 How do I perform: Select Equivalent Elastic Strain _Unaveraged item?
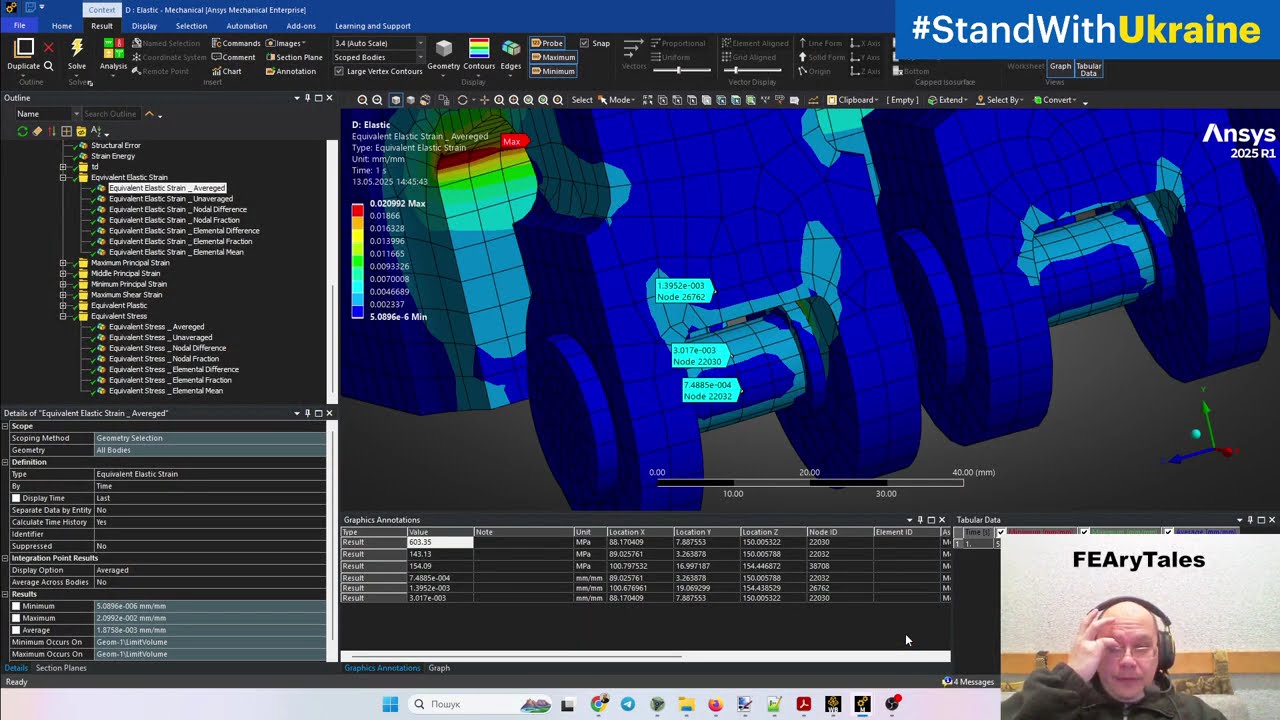[170, 199]
